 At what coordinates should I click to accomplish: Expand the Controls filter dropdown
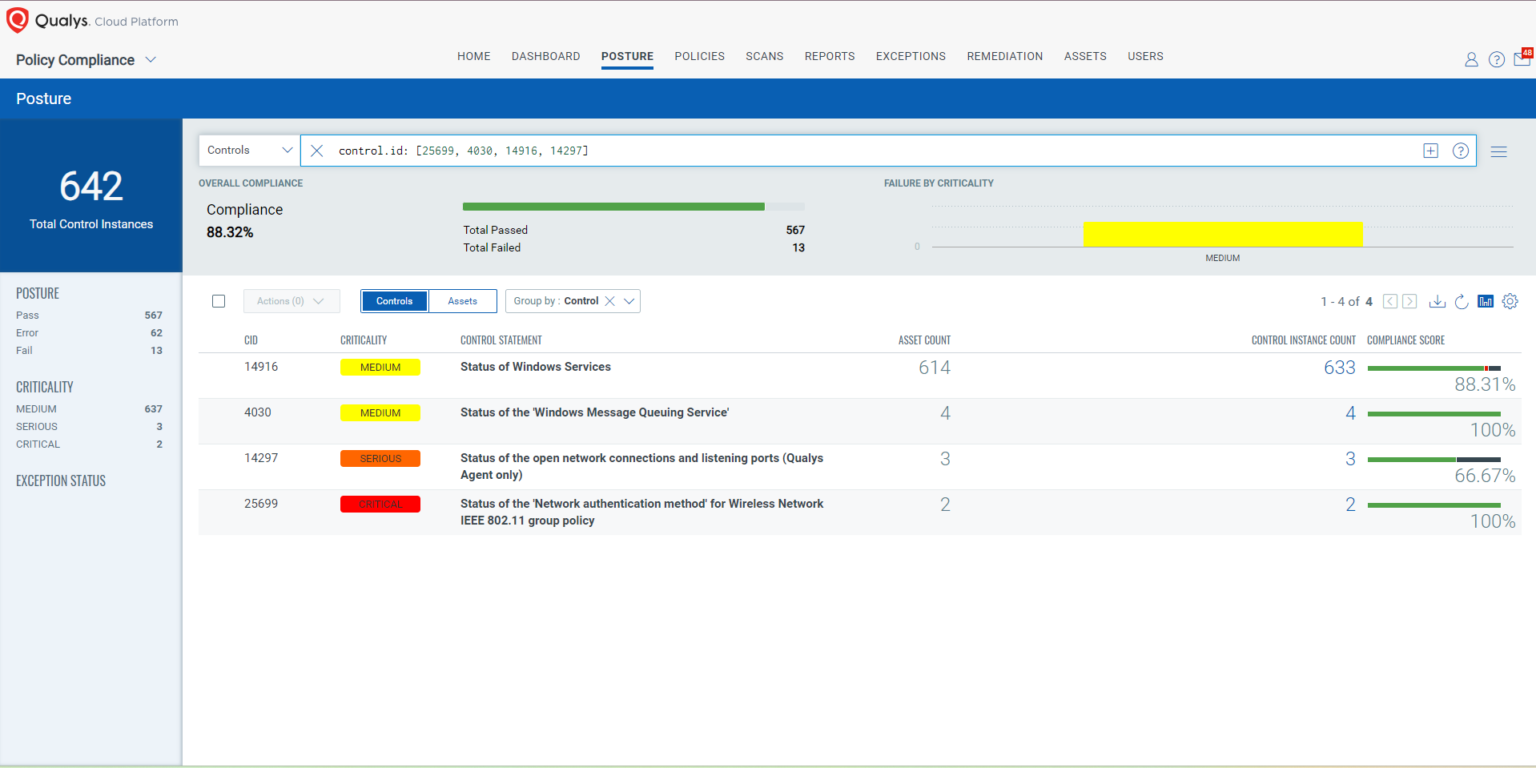click(x=248, y=150)
